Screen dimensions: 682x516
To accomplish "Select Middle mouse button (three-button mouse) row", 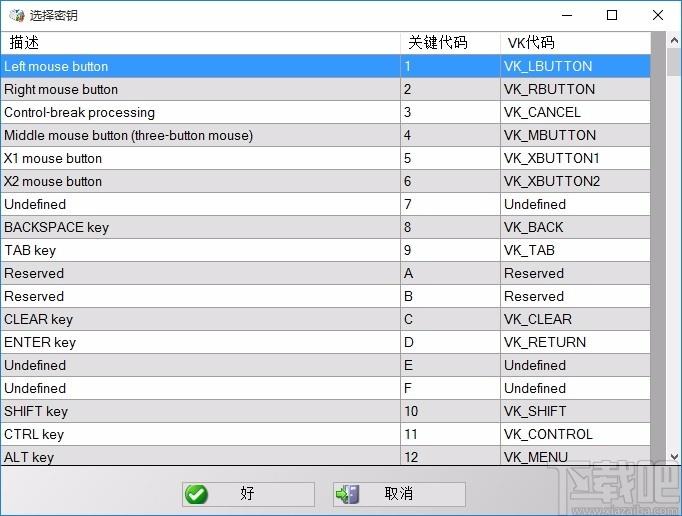I will (x=326, y=135).
